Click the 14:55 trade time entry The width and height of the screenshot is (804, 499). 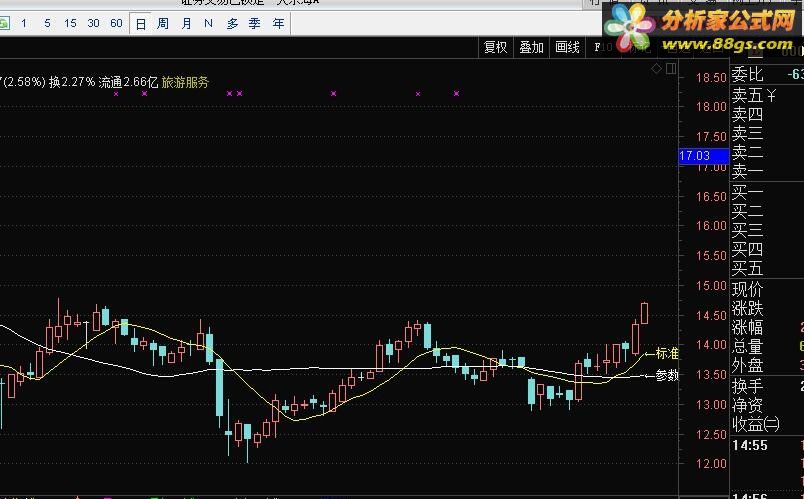750,445
